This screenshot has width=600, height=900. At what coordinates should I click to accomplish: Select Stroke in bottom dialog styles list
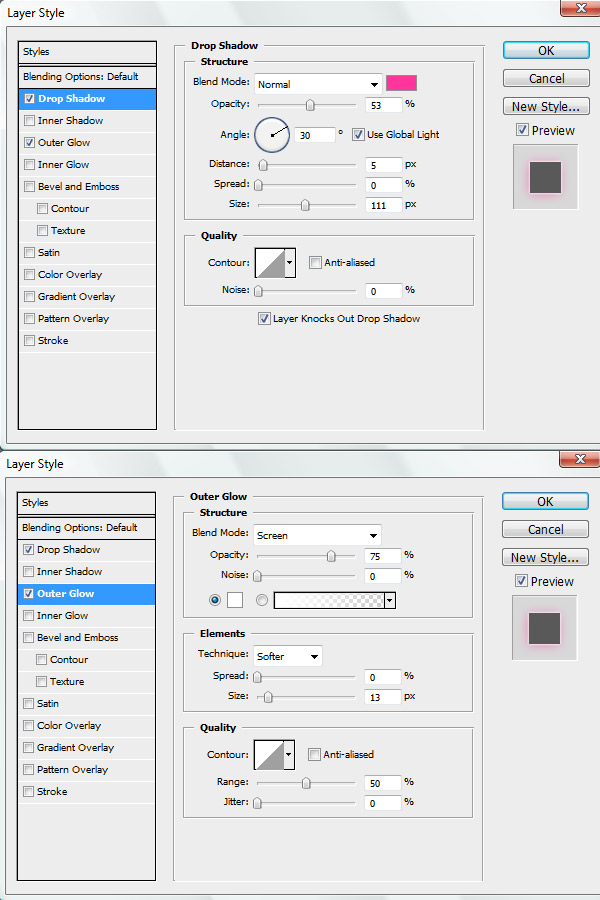86,792
